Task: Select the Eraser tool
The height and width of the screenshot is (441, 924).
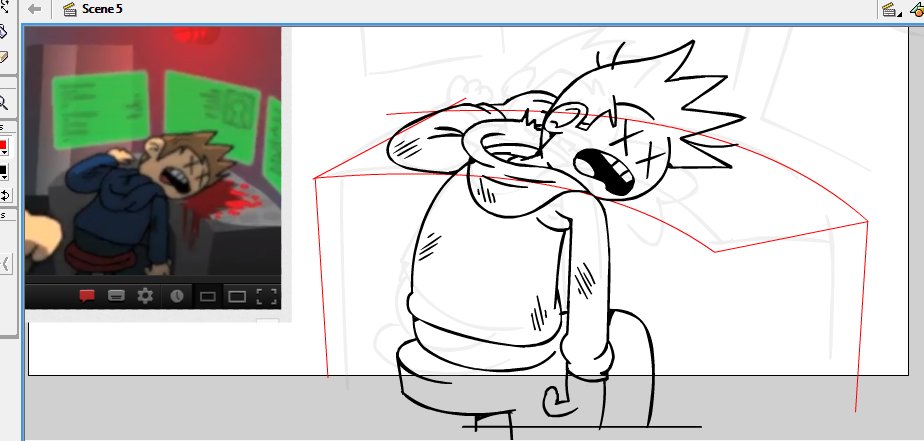Action: [x=3, y=57]
